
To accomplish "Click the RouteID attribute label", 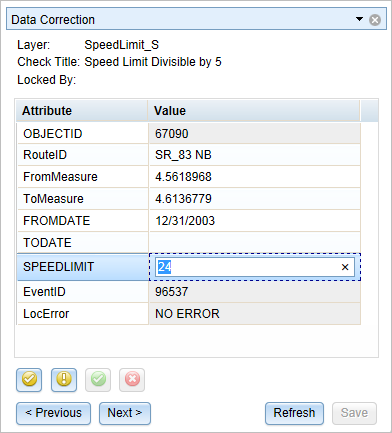I will pyautogui.click(x=45, y=155).
